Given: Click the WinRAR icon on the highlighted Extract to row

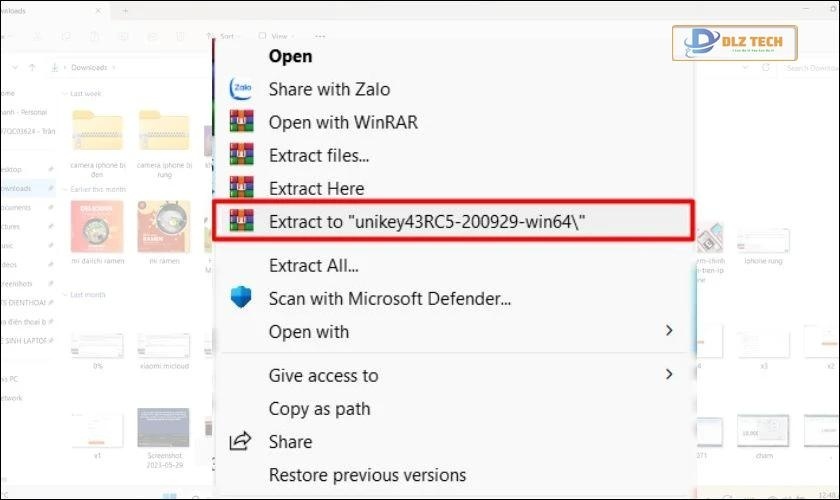Looking at the screenshot, I should [x=241, y=221].
